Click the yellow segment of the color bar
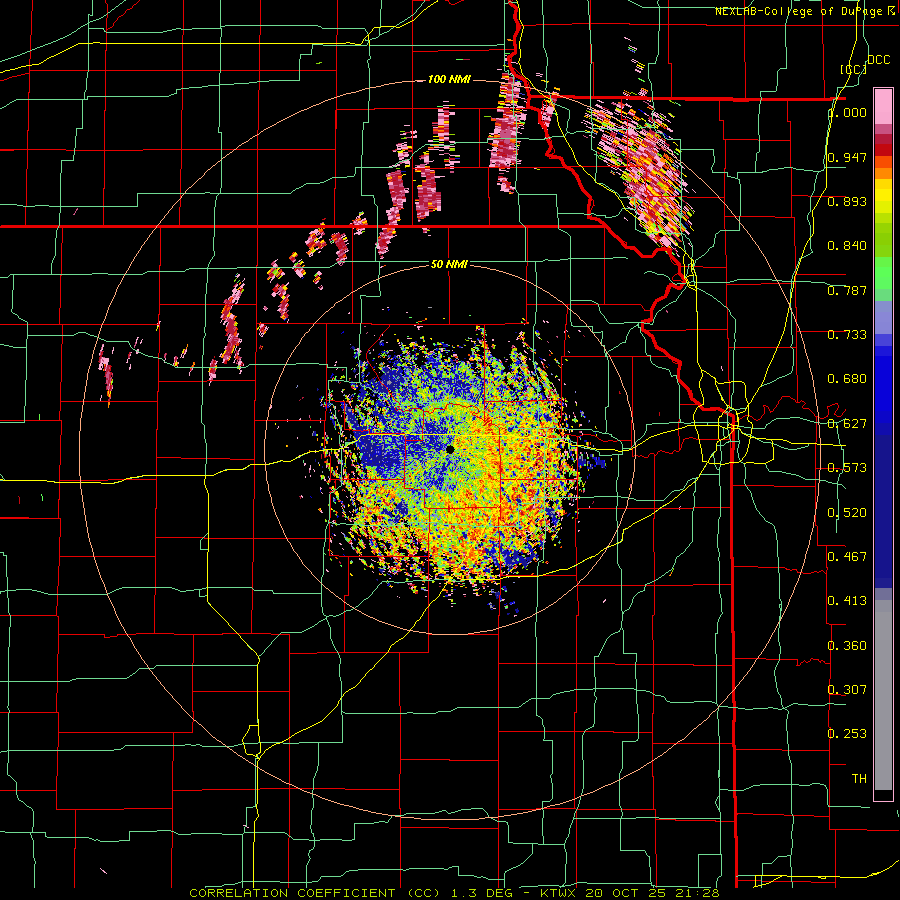Image resolution: width=900 pixels, height=900 pixels. (x=883, y=196)
